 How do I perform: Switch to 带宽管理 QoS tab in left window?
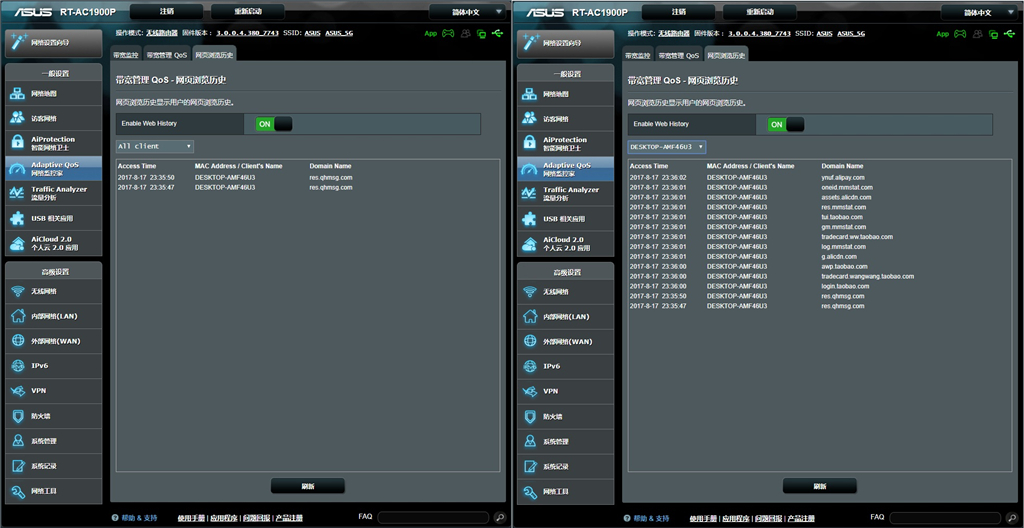click(167, 56)
